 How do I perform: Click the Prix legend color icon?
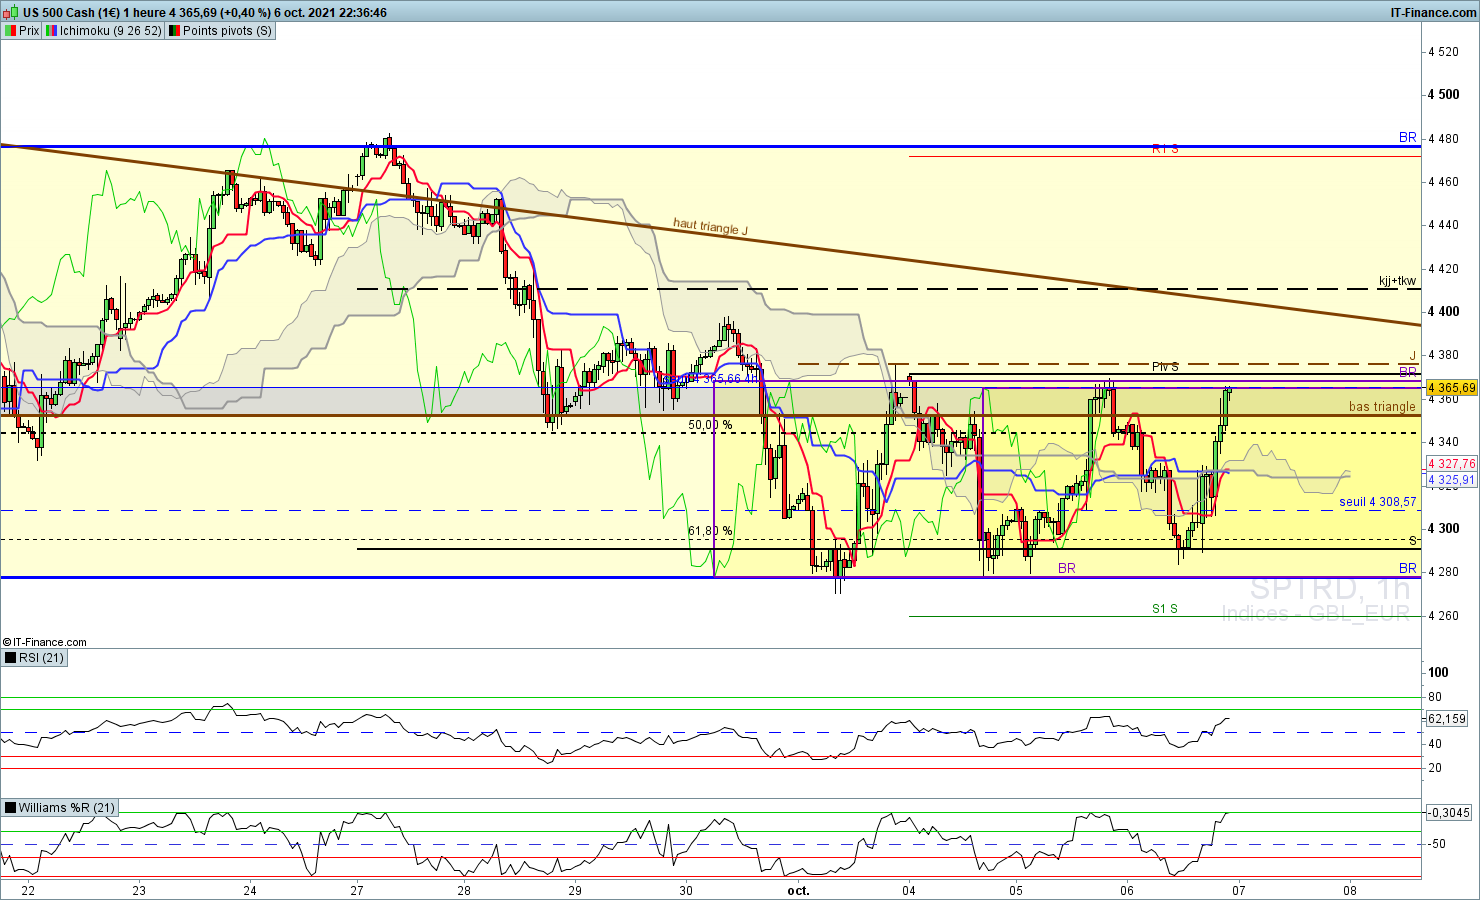point(10,31)
